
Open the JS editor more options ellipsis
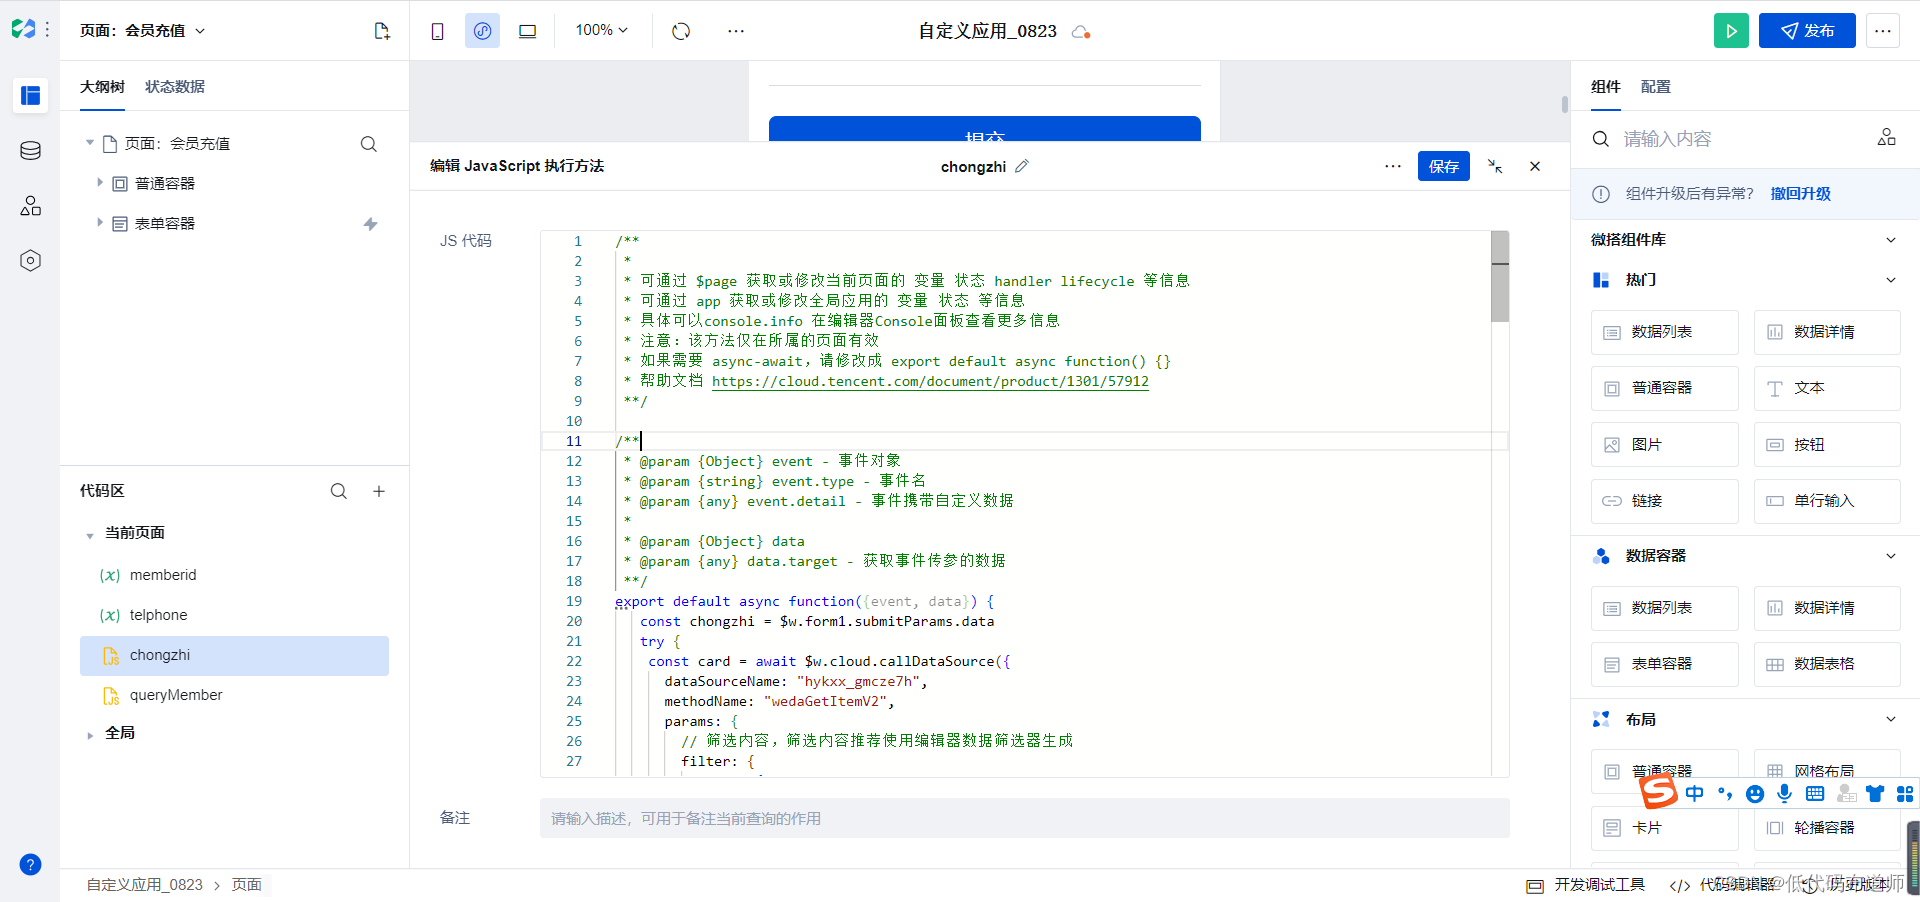click(x=1393, y=166)
